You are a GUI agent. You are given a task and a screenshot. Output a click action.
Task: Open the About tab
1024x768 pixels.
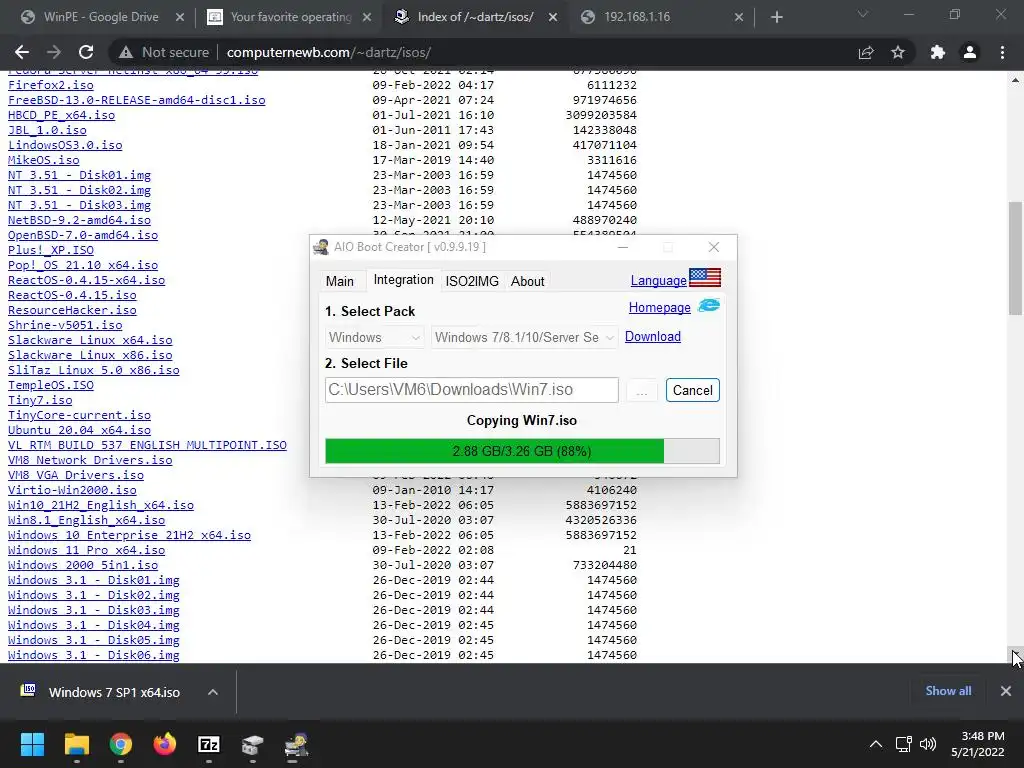(527, 281)
